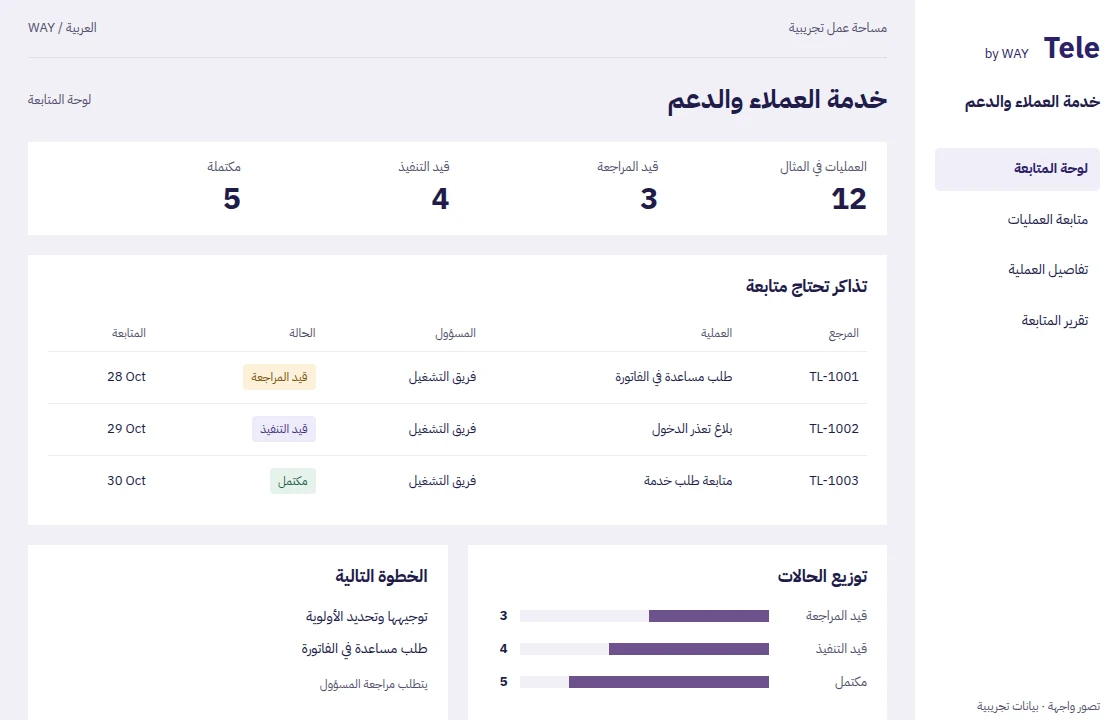Click the footer تصور واجهة · بيانات تجريبية
This screenshot has height=720, width=1120.
click(x=1039, y=706)
